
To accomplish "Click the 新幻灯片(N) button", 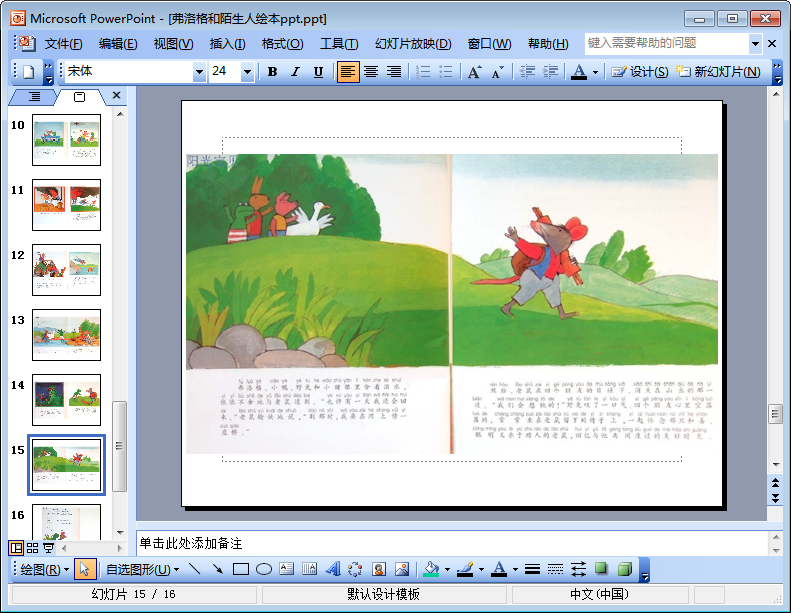I will tap(718, 72).
